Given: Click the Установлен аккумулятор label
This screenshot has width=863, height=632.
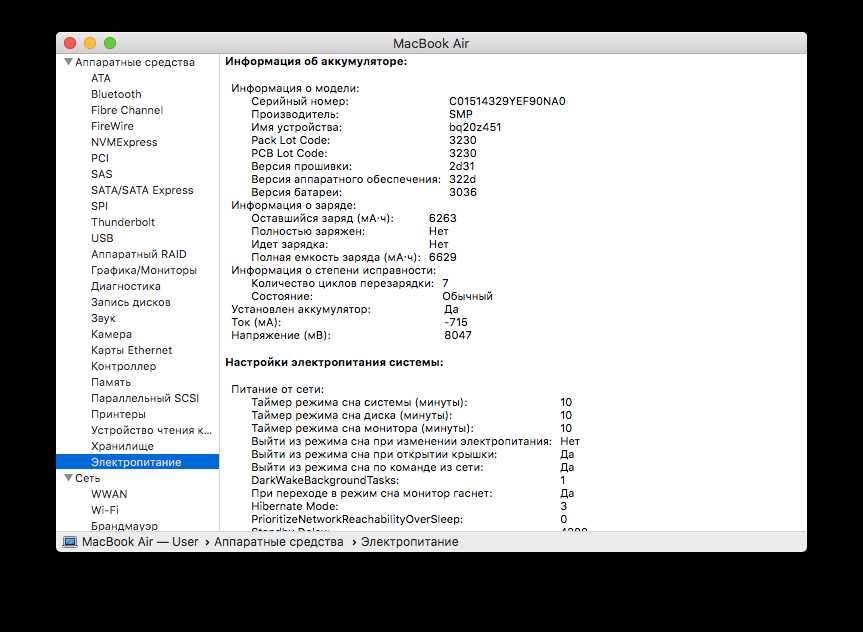Looking at the screenshot, I should (x=301, y=309).
